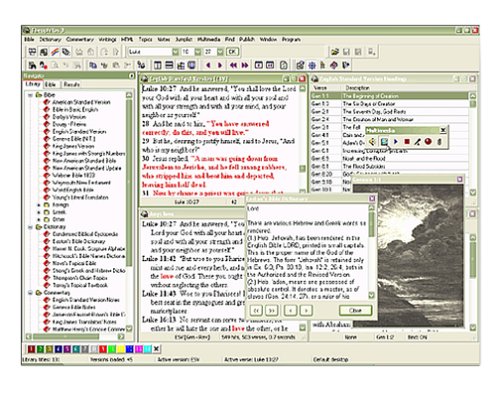Viewport: 500px width, 395px height.
Task: Switch to the Results tab in Navigator
Action: (x=72, y=84)
